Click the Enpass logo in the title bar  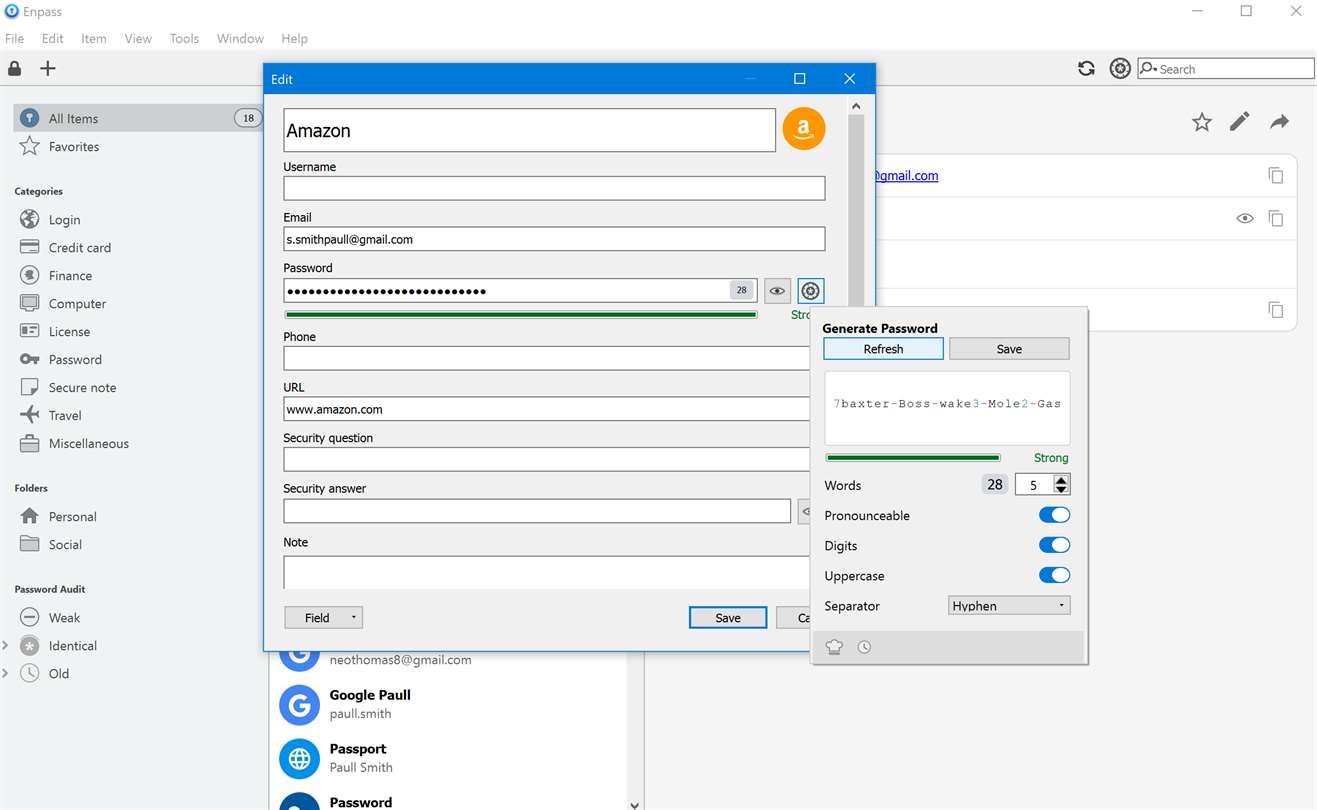[x=12, y=12]
